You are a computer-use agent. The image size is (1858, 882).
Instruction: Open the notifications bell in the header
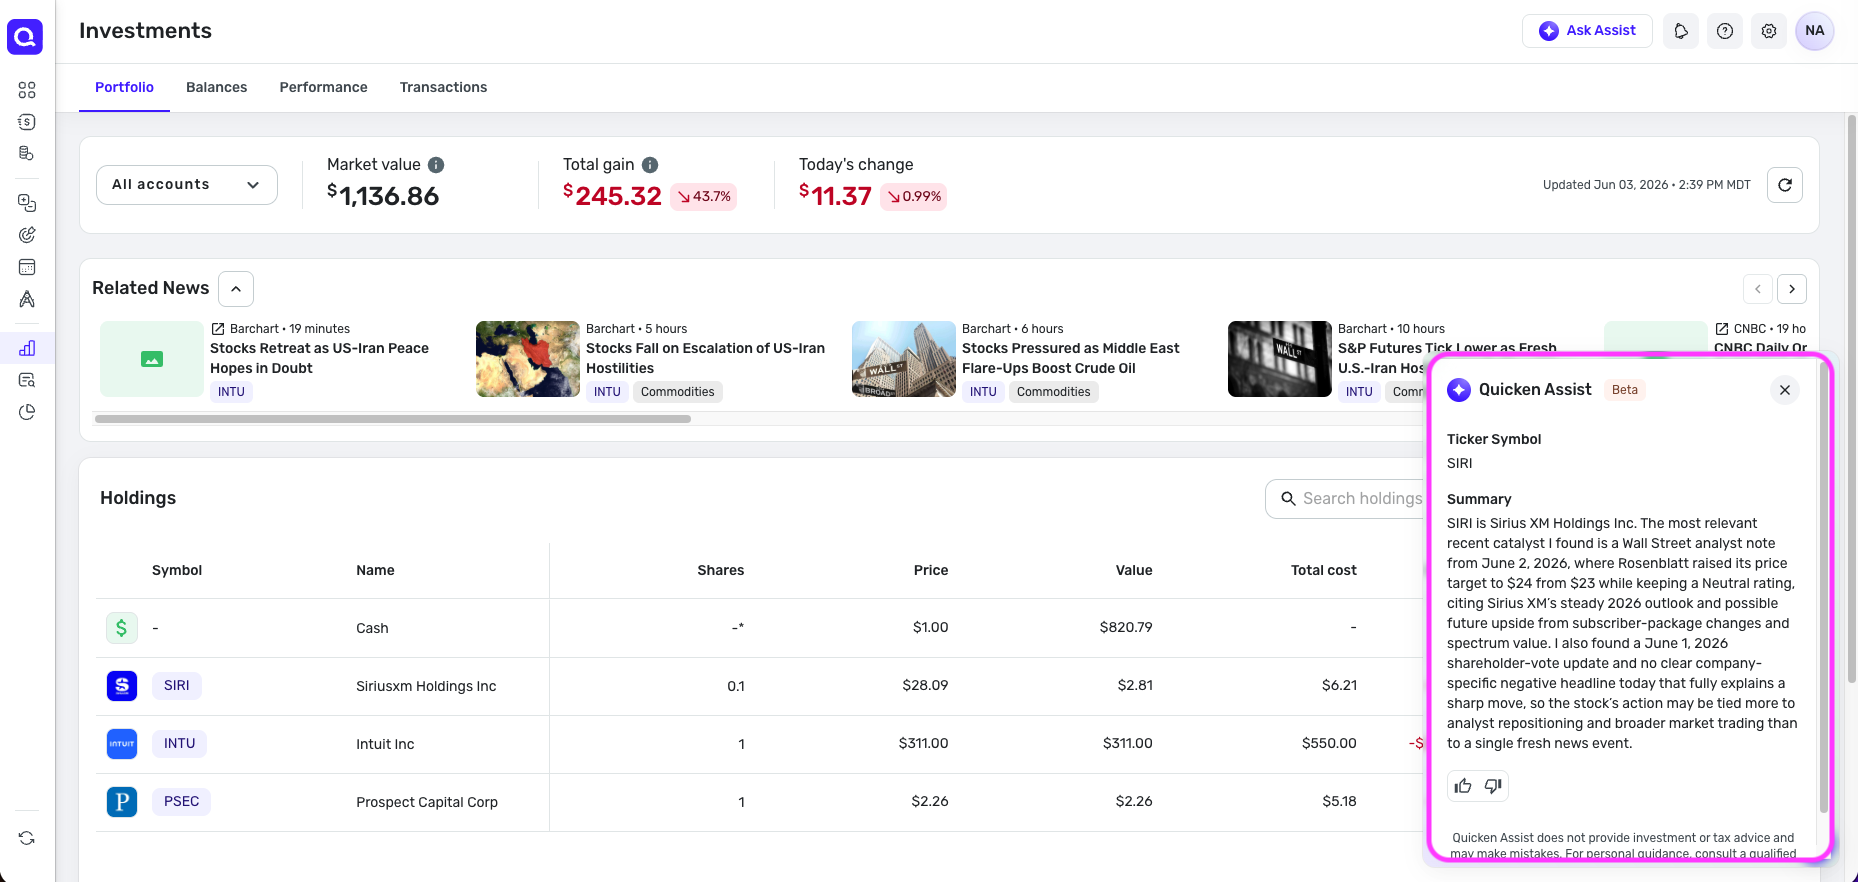click(1681, 31)
